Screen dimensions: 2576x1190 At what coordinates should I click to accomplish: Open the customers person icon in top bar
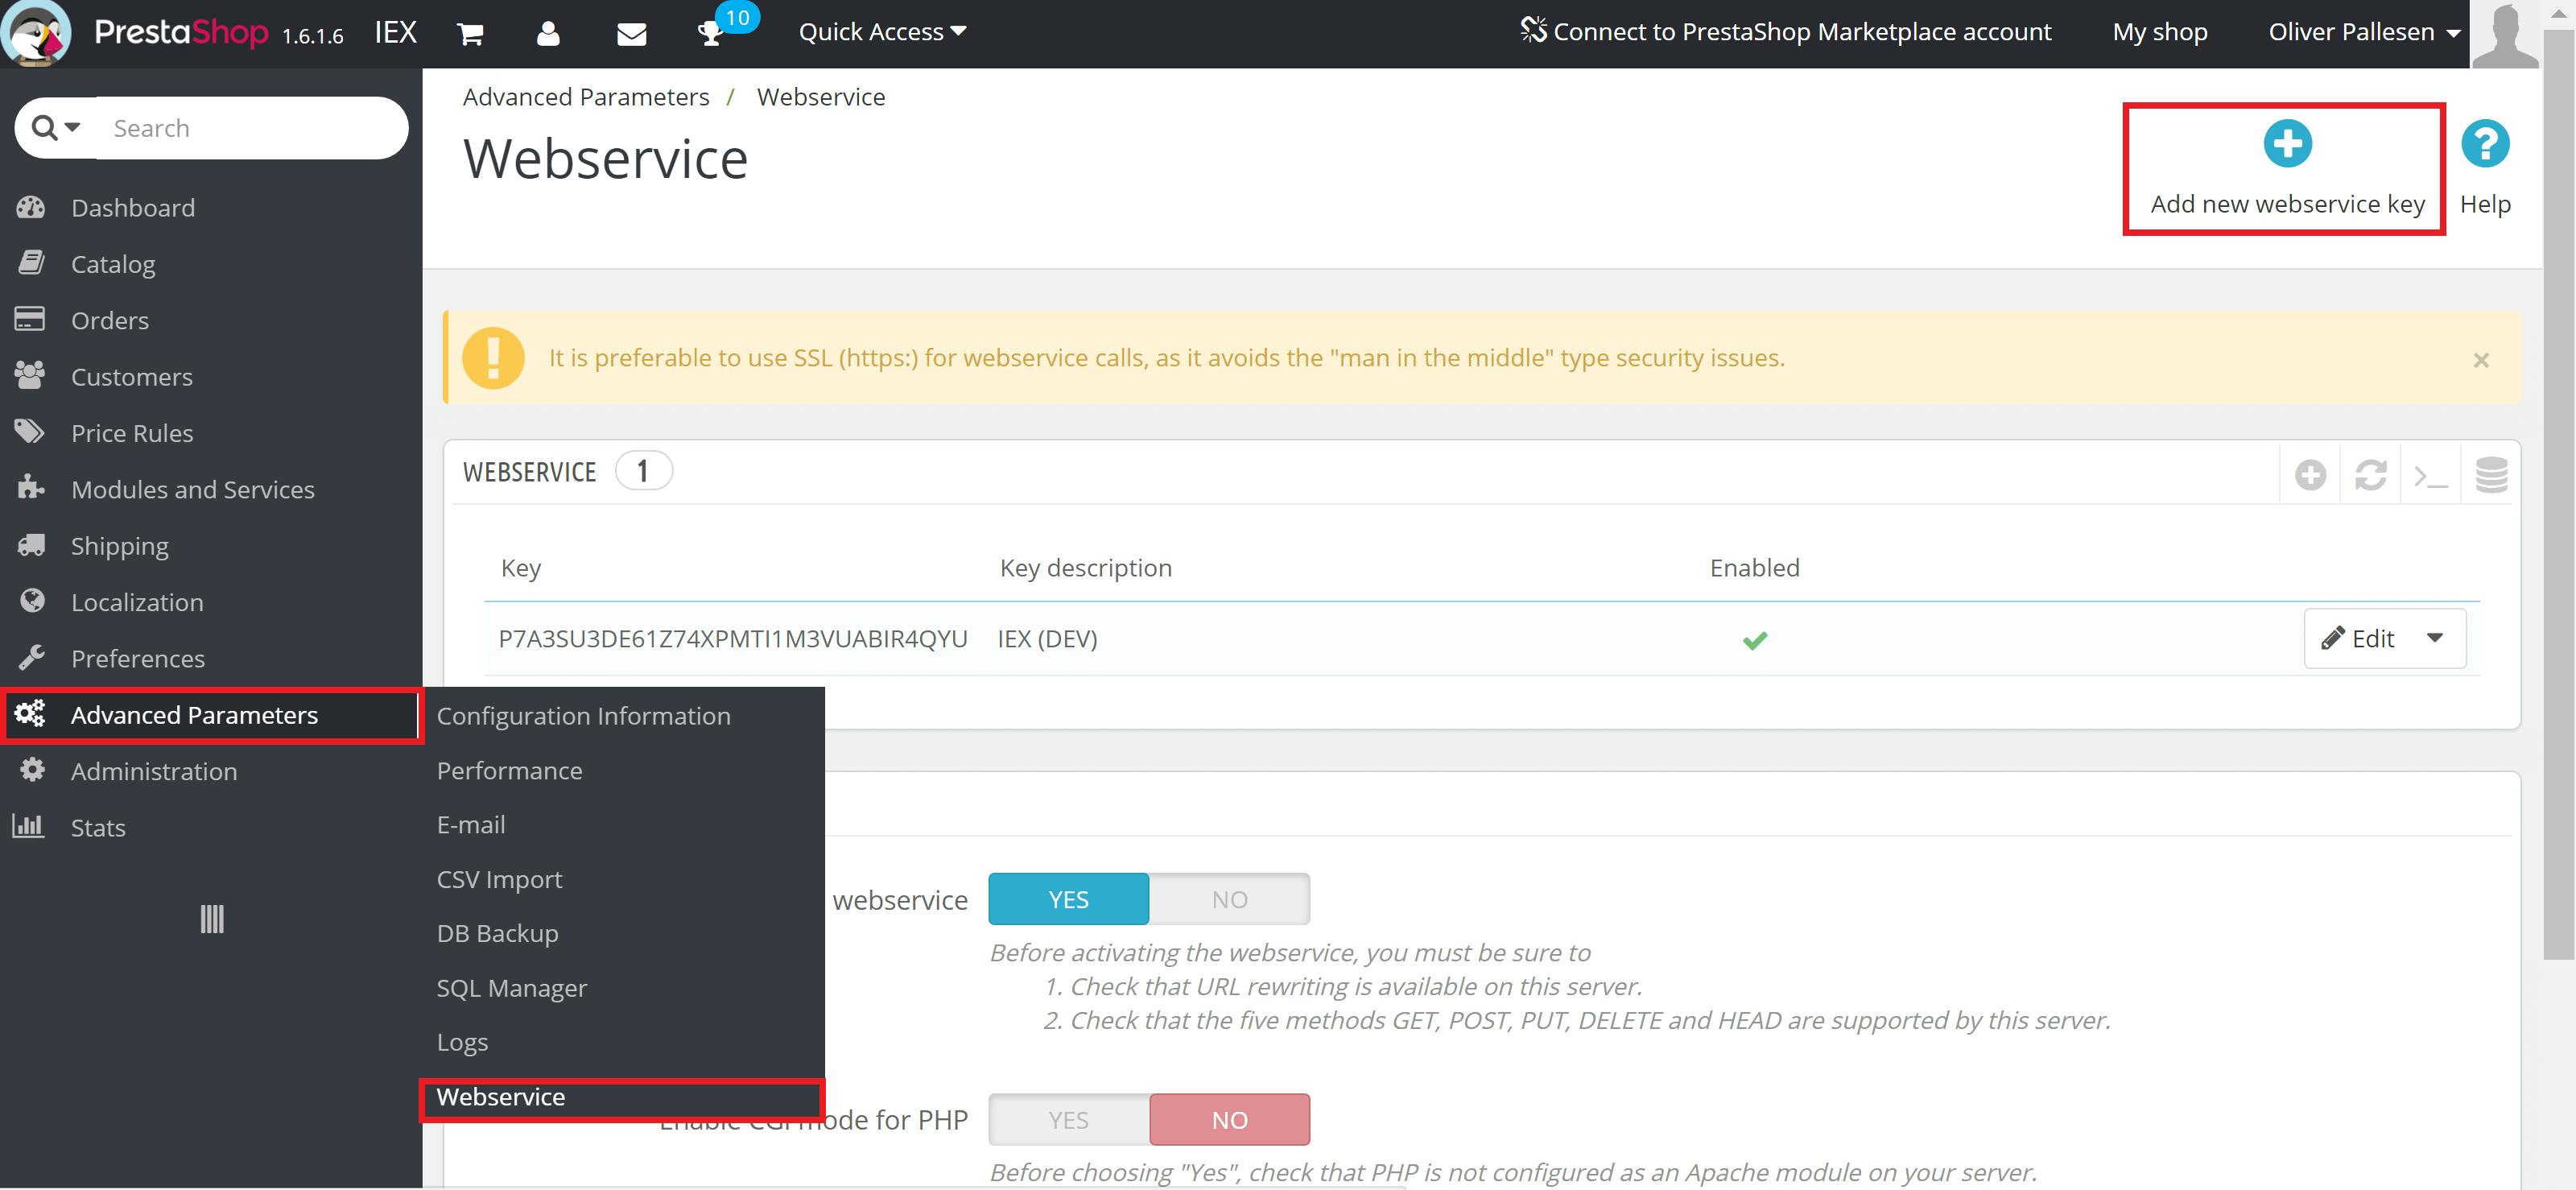548,34
